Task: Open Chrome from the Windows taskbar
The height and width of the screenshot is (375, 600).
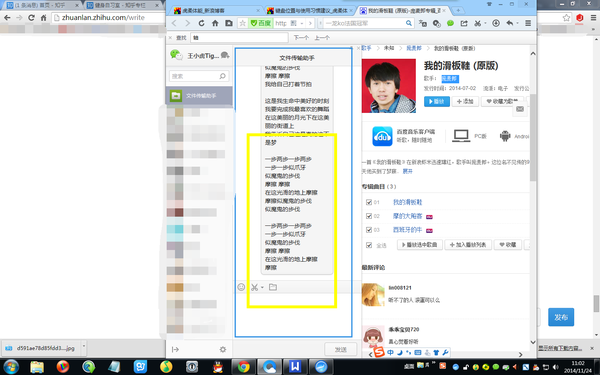Action: [243, 367]
